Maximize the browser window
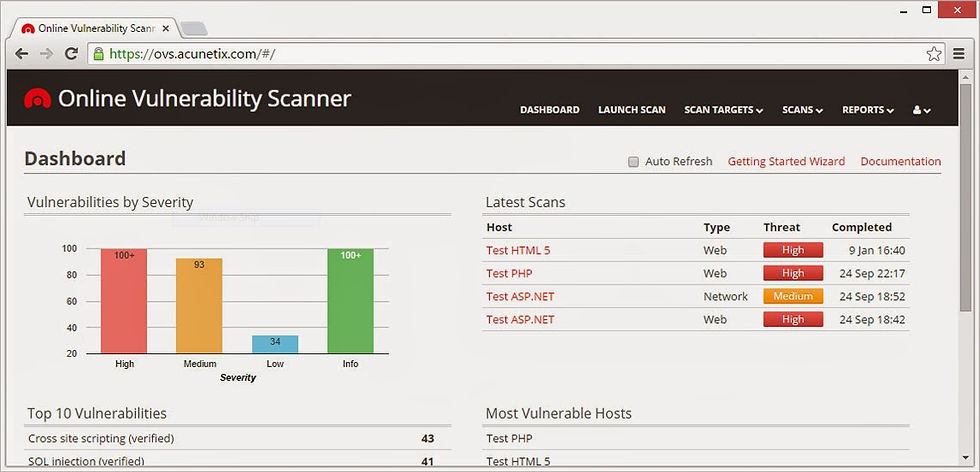The image size is (980, 472). coord(928,9)
